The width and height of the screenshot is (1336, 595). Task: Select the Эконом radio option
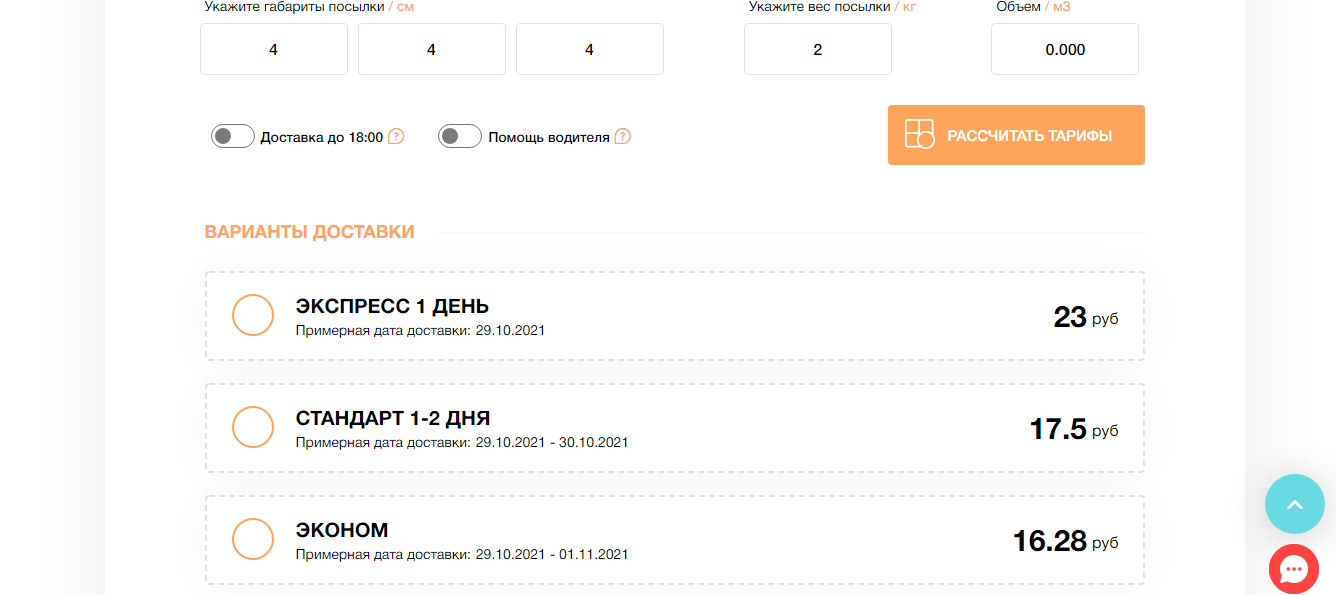point(253,539)
